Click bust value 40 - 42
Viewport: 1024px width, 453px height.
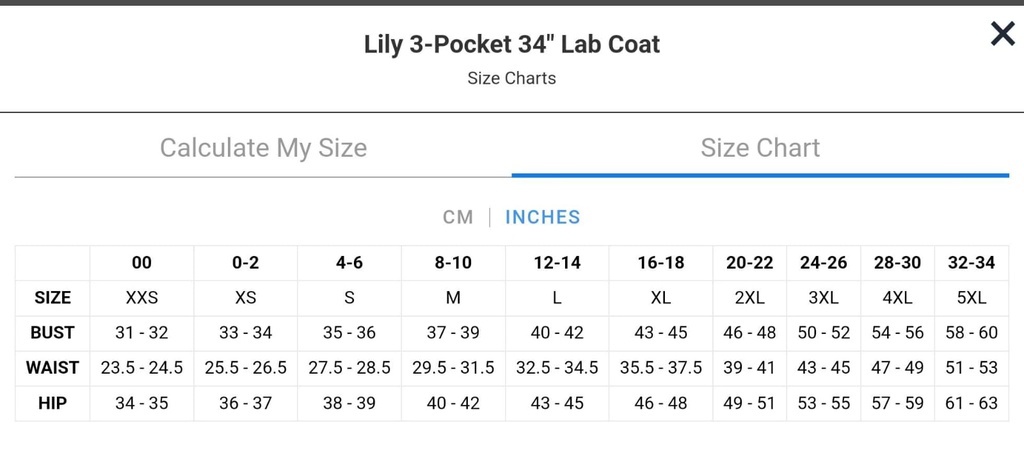click(557, 333)
